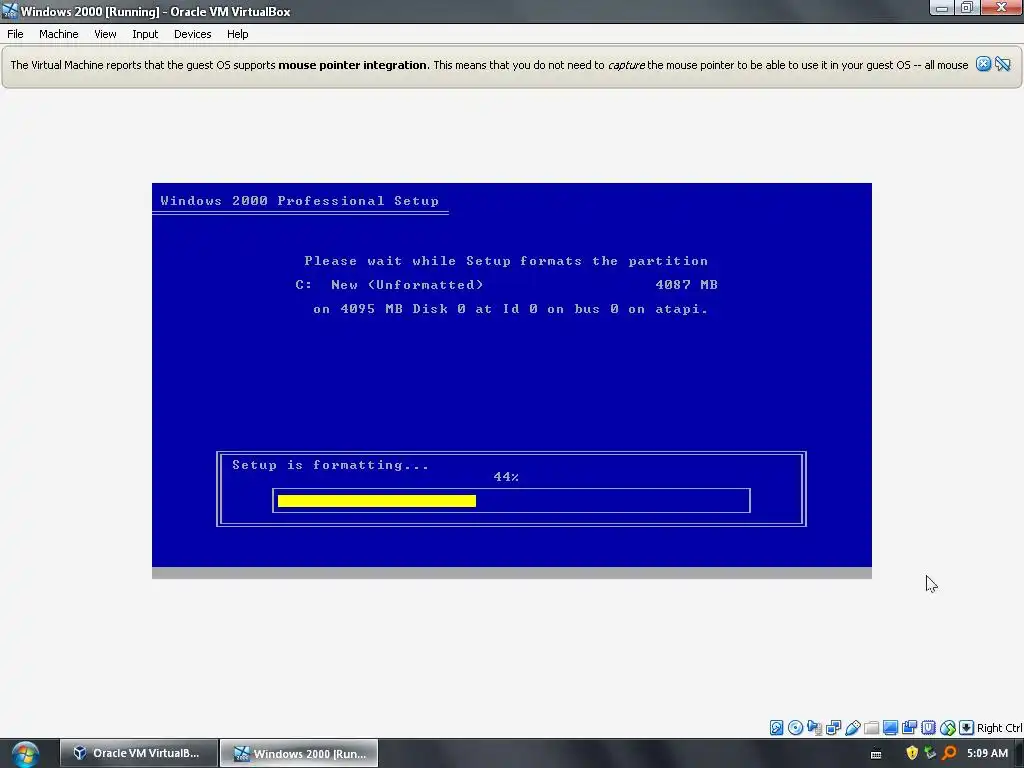This screenshot has width=1024, height=768.
Task: Click the hard disk activity indicator
Action: pos(776,728)
